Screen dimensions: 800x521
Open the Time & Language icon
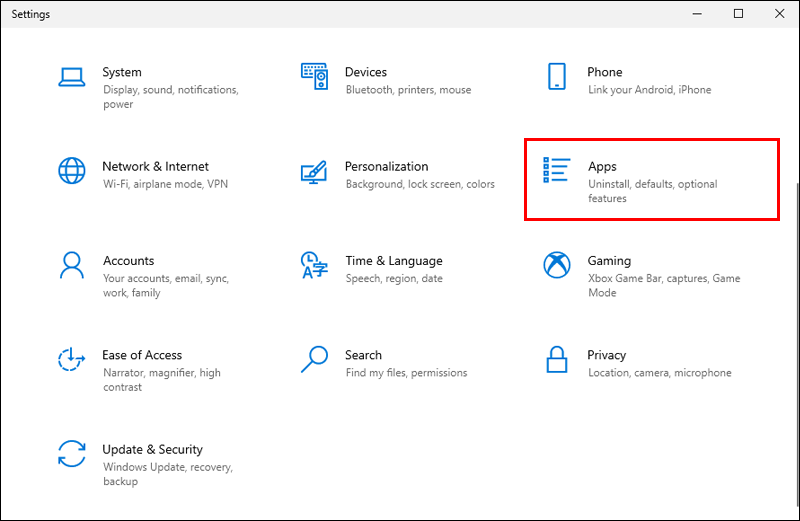314,265
